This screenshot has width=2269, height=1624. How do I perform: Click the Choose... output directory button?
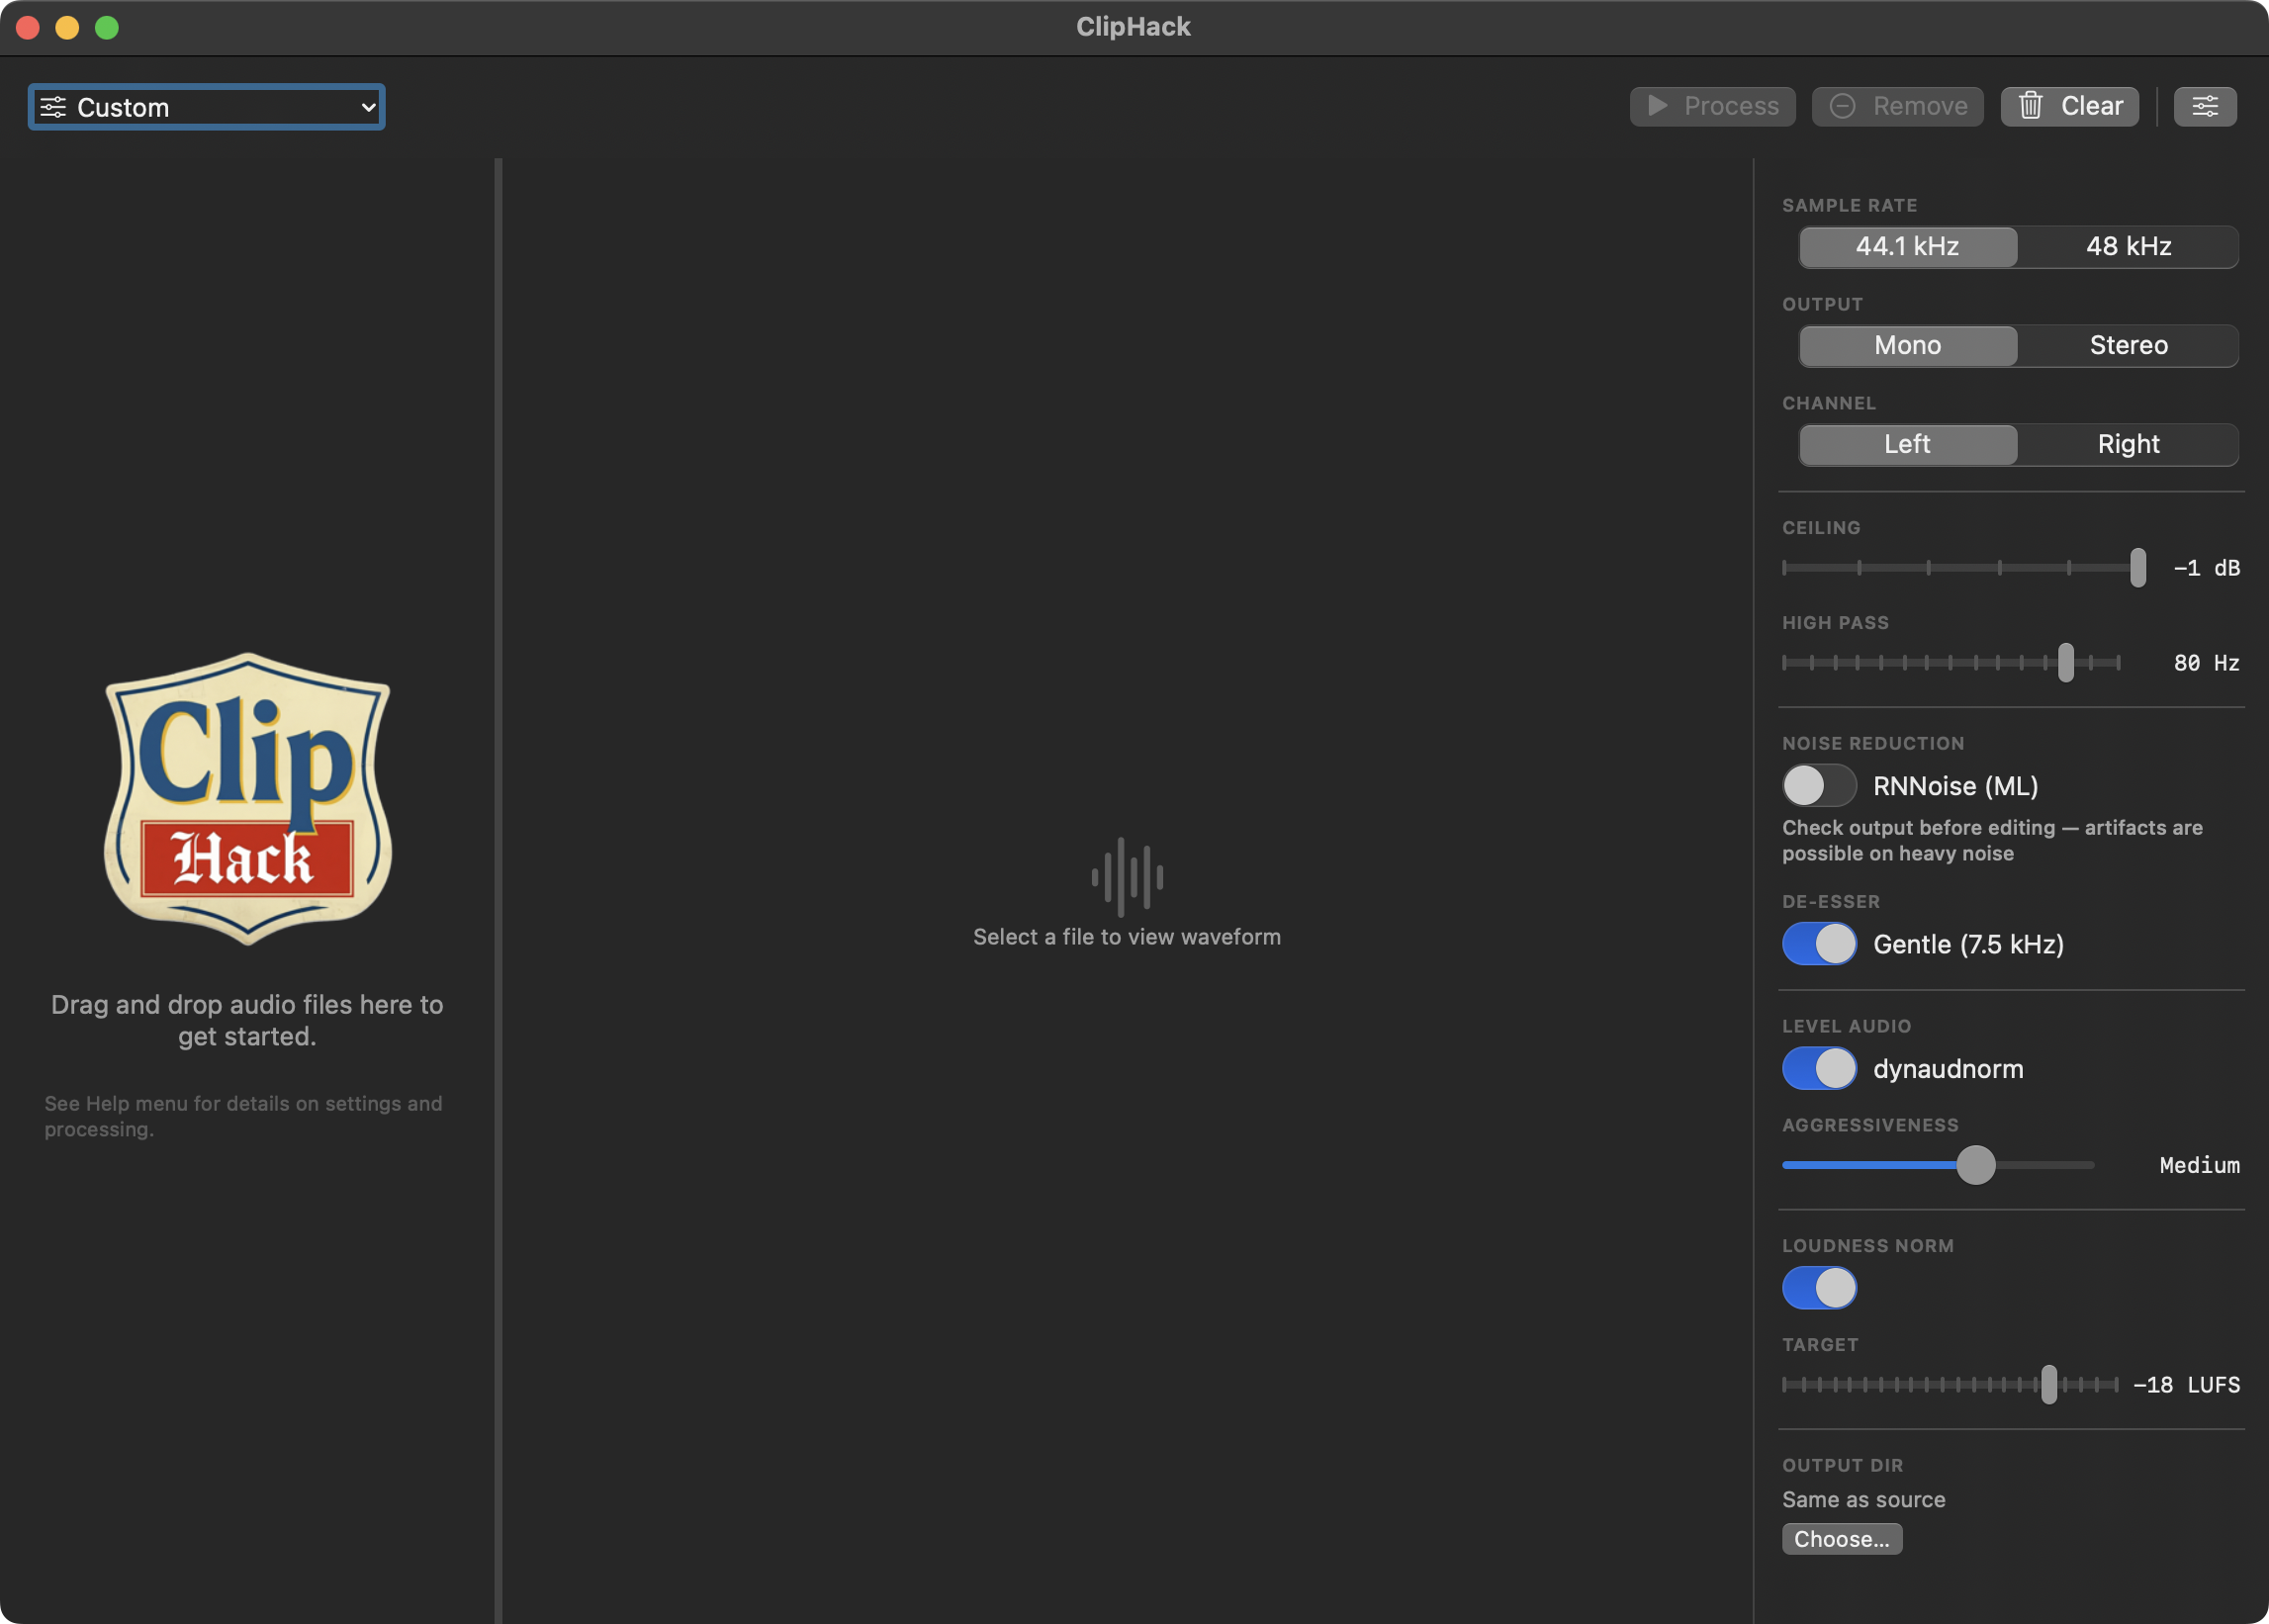click(x=1841, y=1539)
